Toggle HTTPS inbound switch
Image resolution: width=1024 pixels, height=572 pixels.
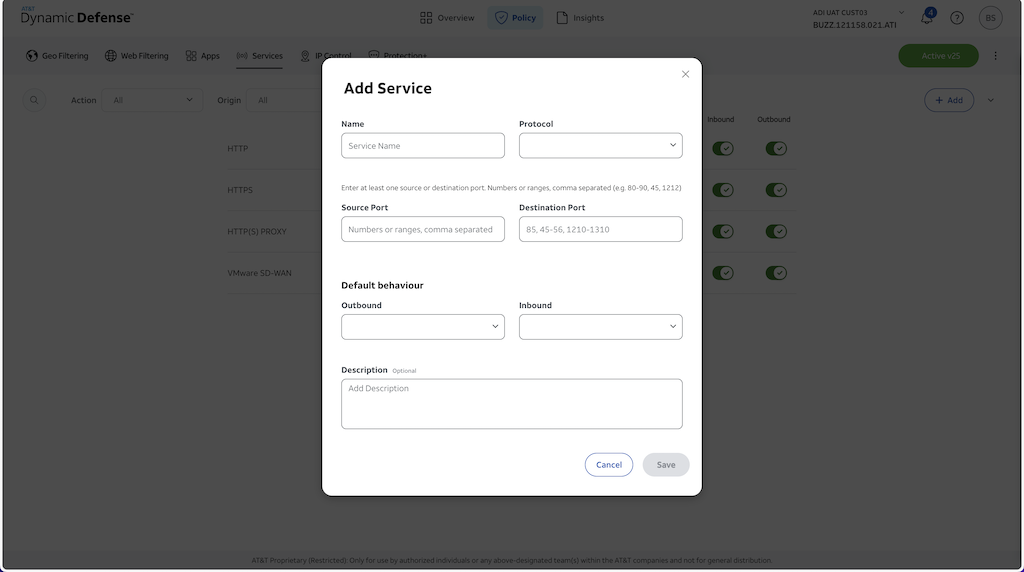point(723,190)
